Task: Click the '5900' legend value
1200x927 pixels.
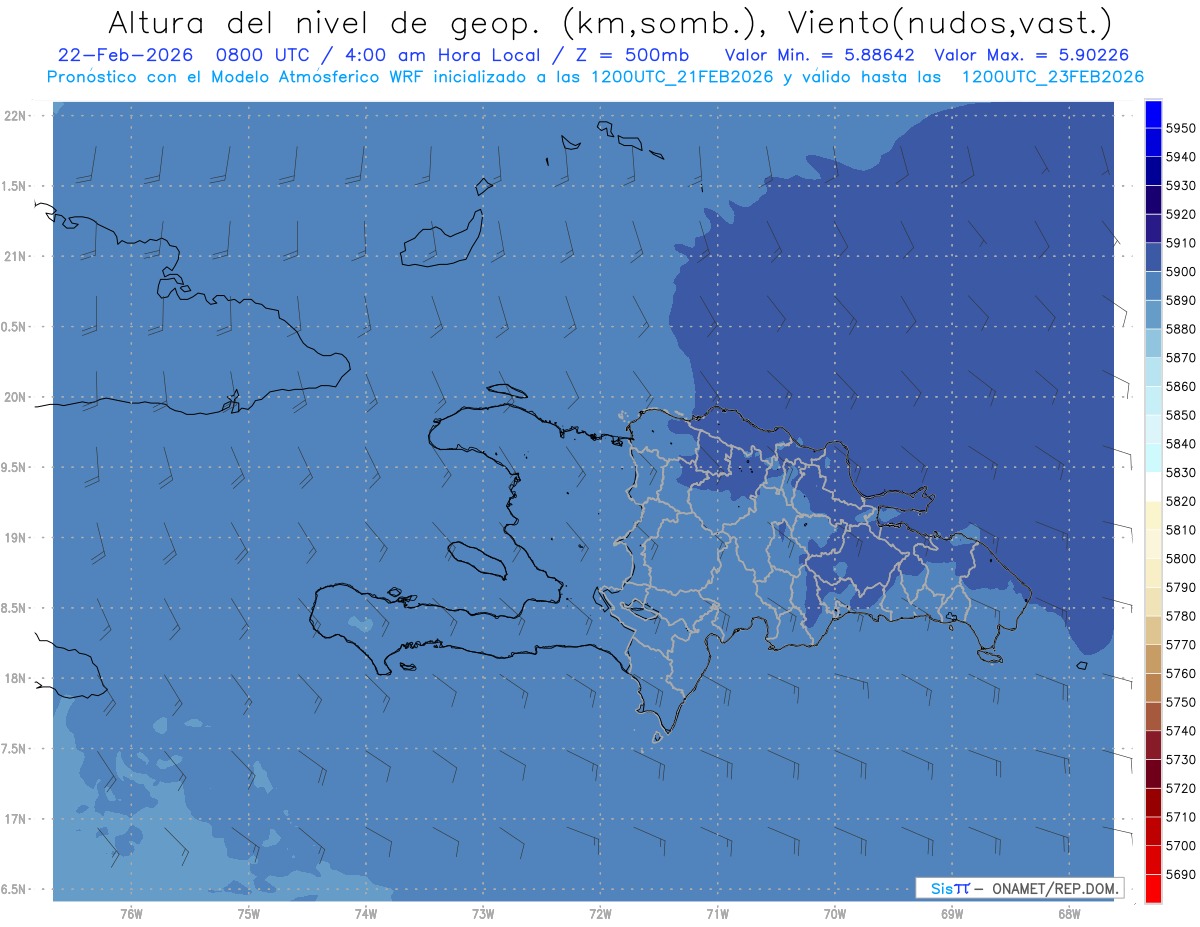Action: 1180,272
